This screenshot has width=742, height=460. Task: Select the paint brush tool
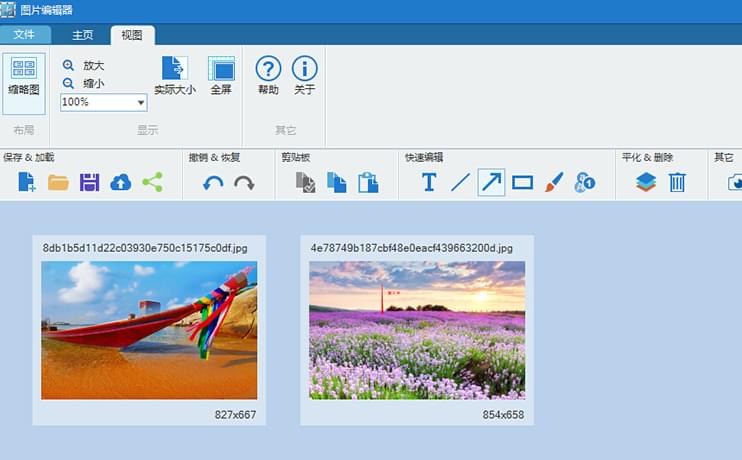(x=554, y=182)
